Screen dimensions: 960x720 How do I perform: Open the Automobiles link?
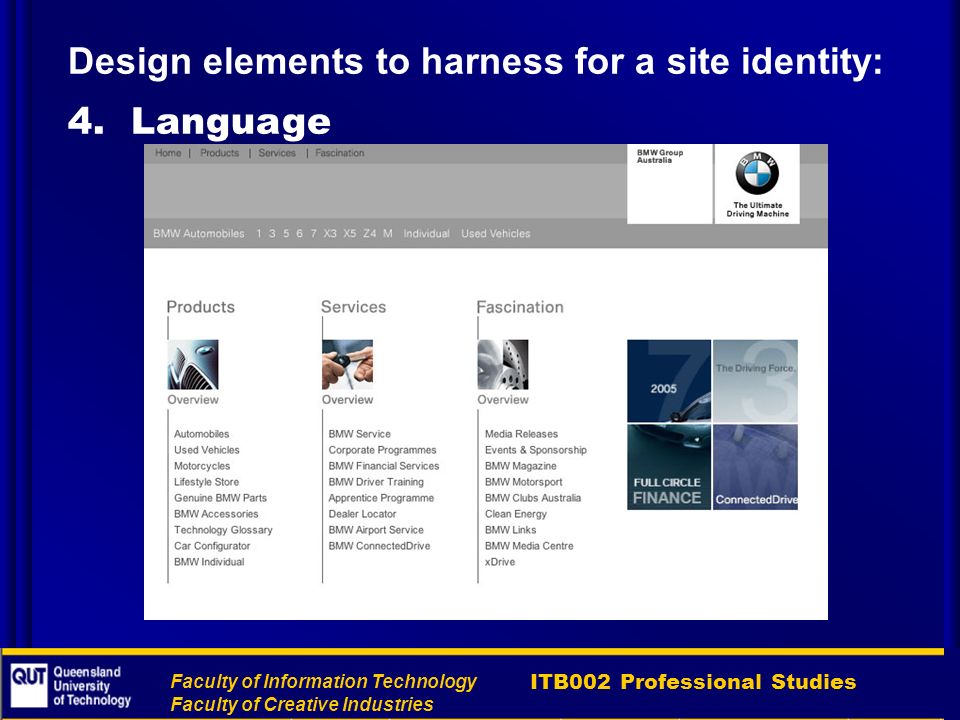(201, 434)
